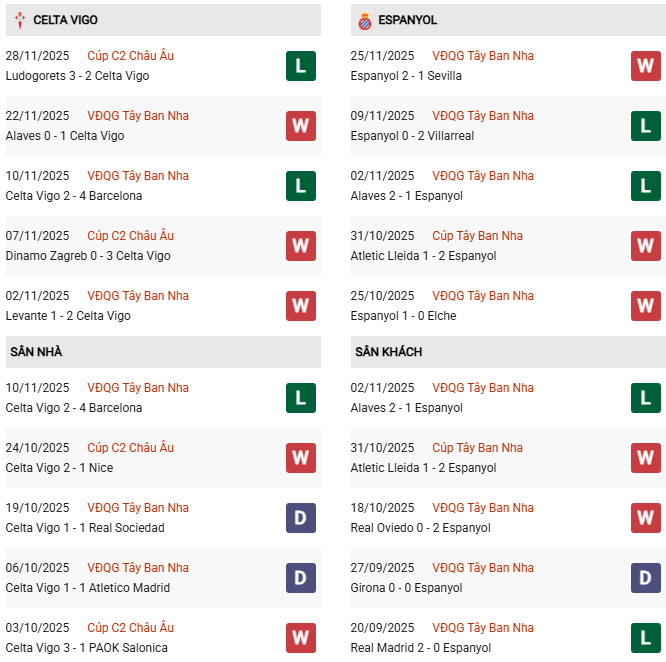The image size is (666, 662).
Task: Click draw badge for Celta Vigo 1 - 1 Real Sociedad
Action: tap(300, 518)
